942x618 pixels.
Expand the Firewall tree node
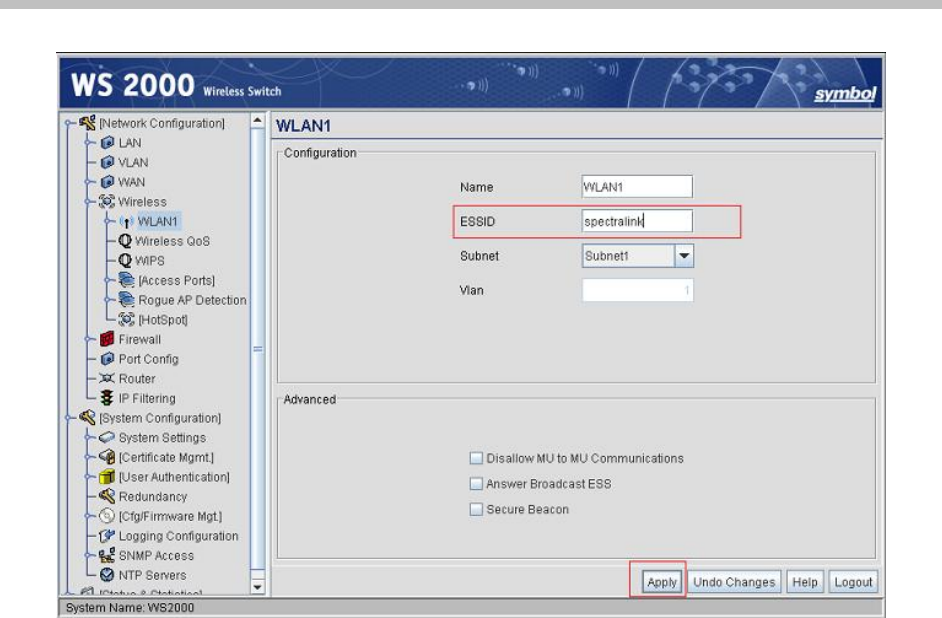(x=88, y=339)
